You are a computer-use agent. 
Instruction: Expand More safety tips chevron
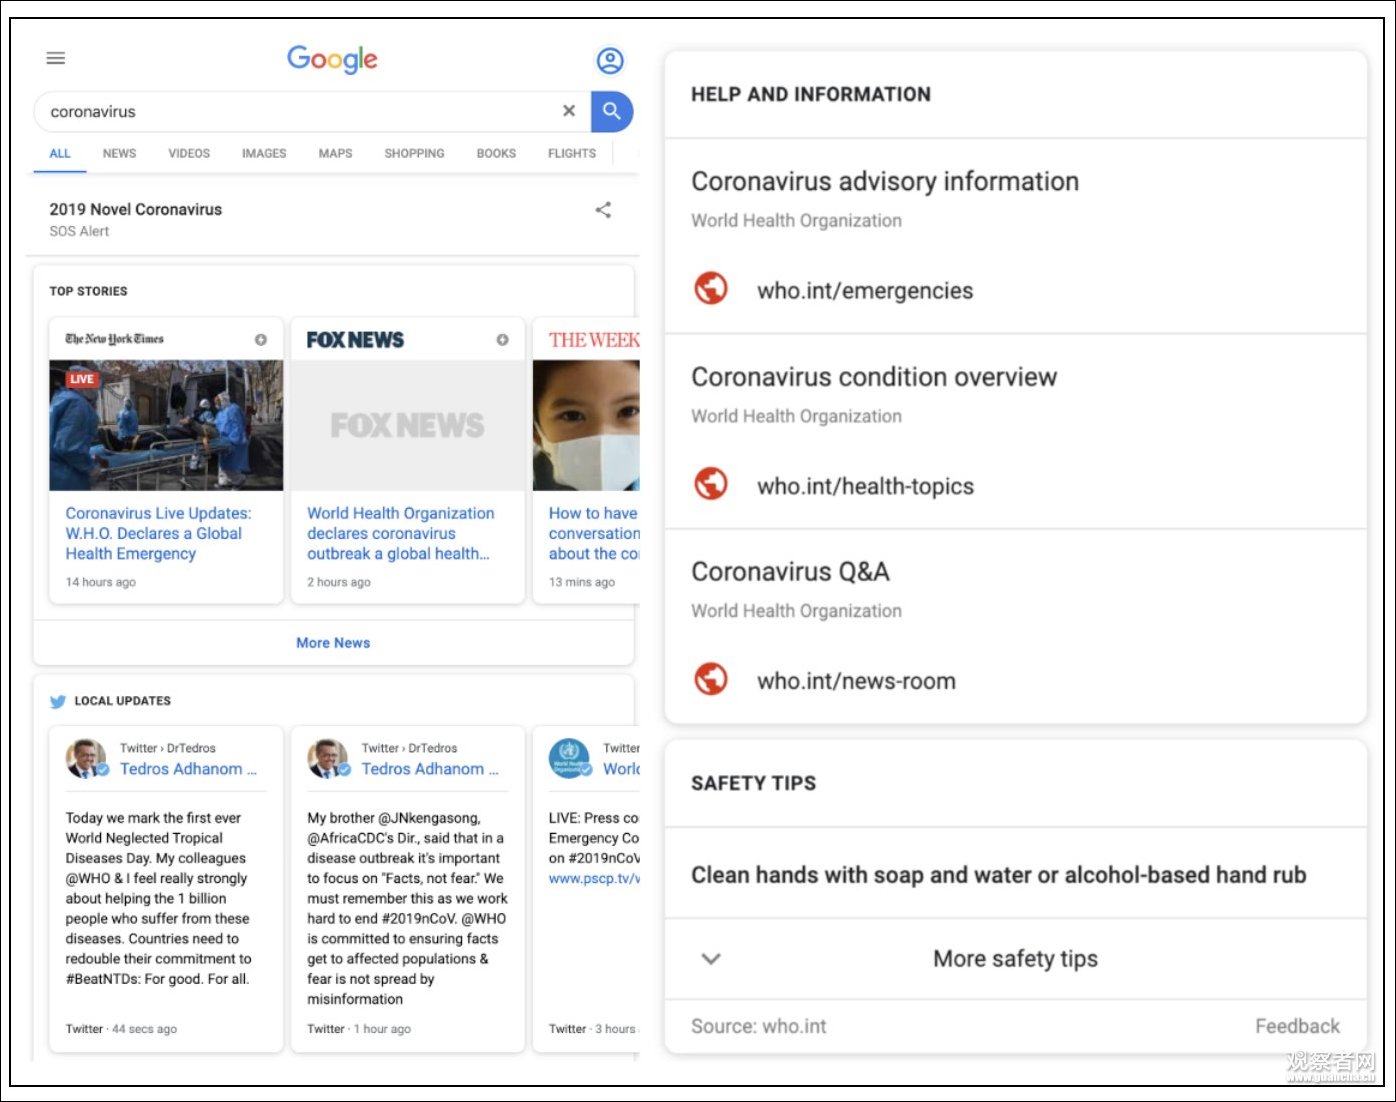pos(711,959)
